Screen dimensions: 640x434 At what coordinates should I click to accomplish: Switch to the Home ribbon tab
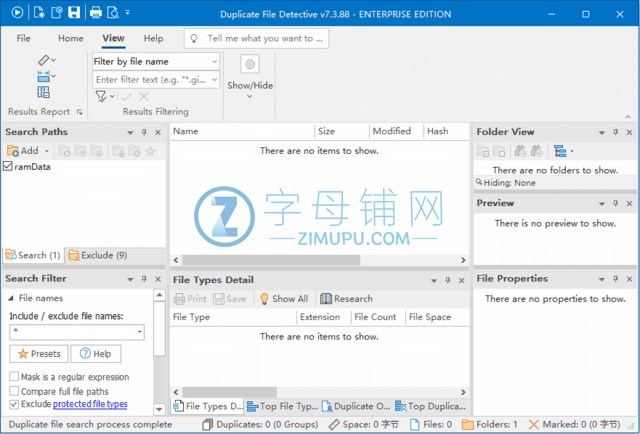coord(71,38)
